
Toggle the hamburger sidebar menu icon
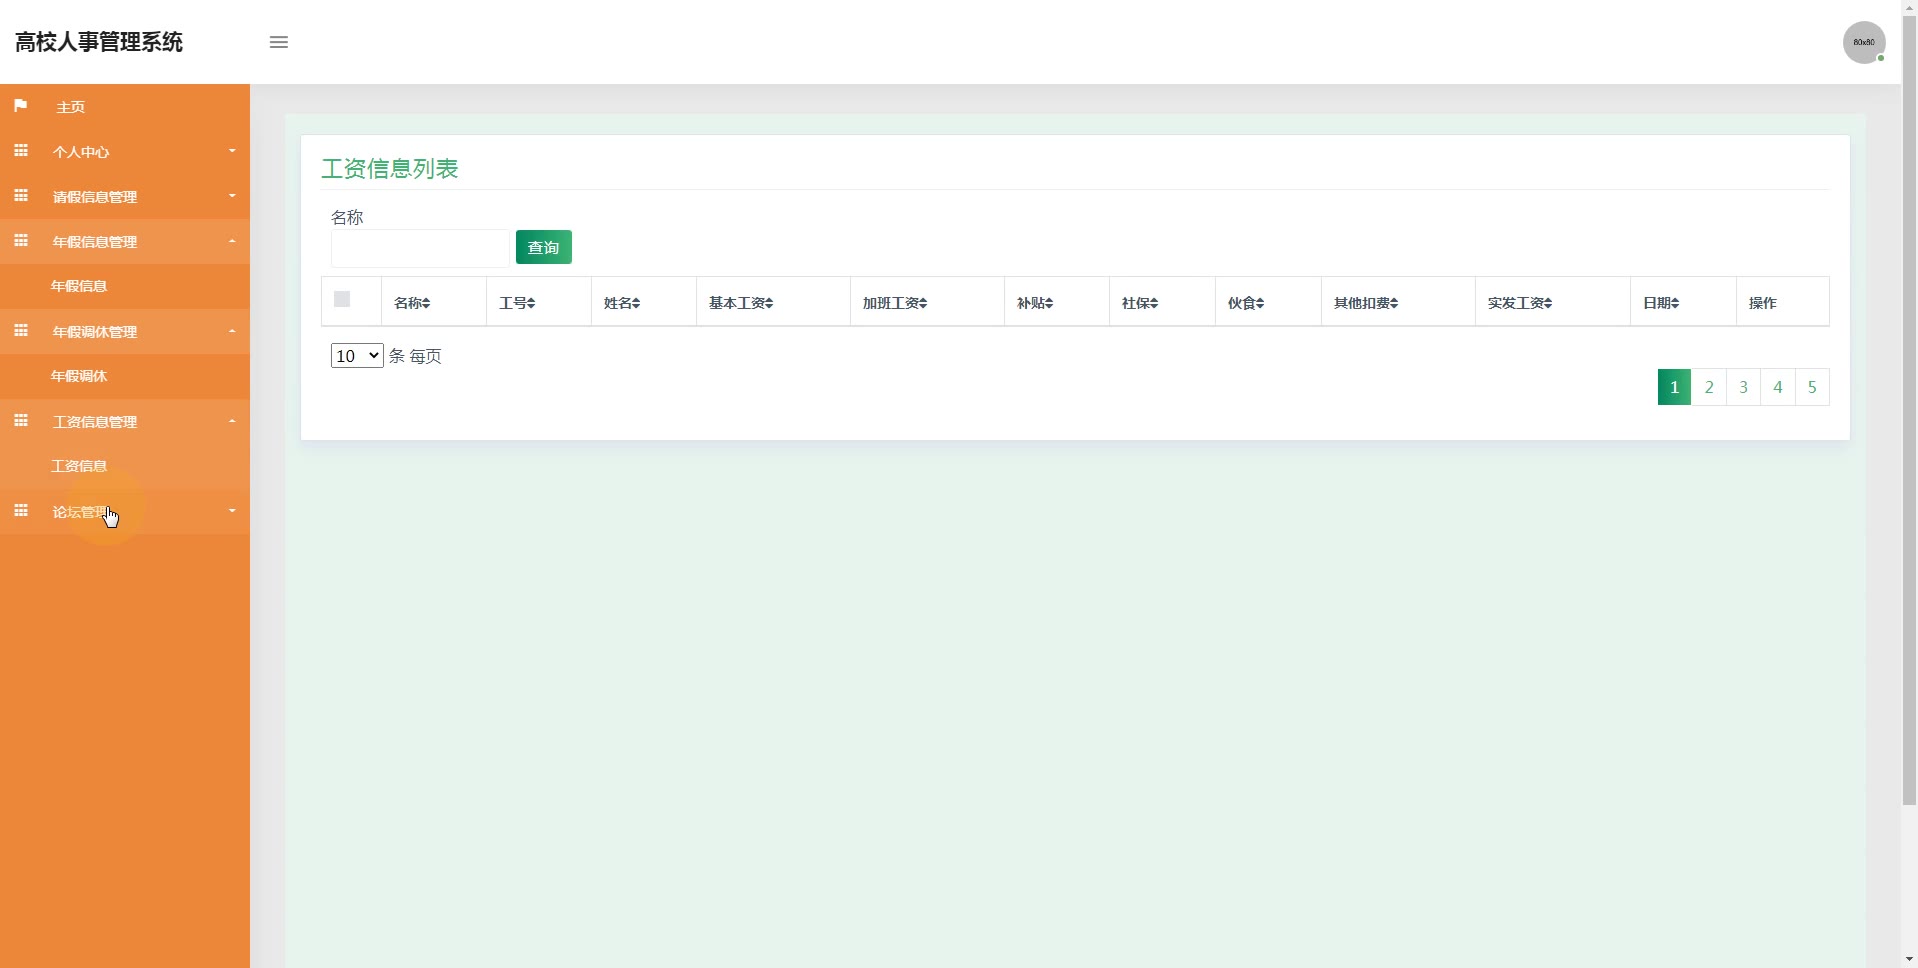pyautogui.click(x=279, y=42)
